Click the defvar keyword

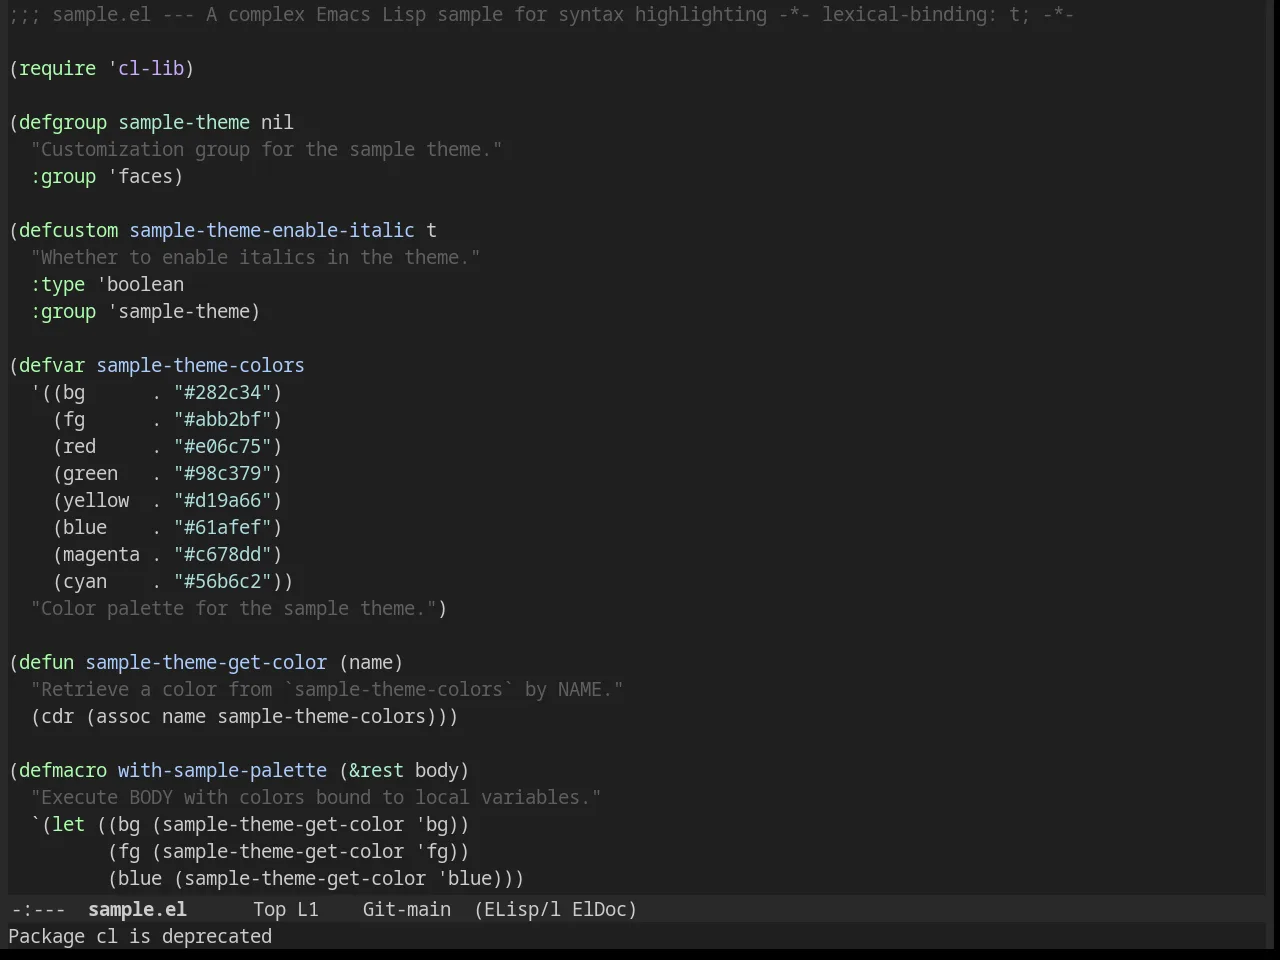pos(52,365)
